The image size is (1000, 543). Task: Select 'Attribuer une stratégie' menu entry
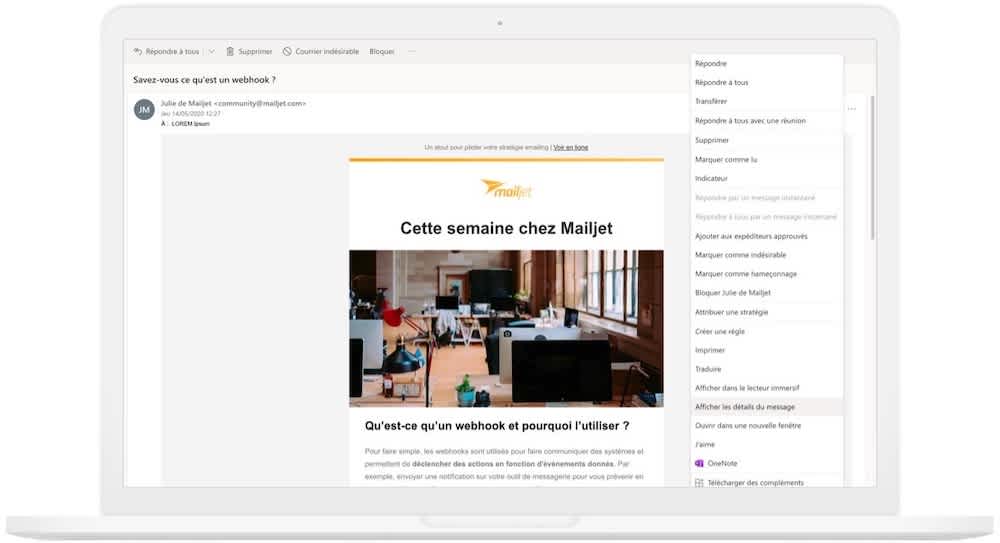point(767,312)
